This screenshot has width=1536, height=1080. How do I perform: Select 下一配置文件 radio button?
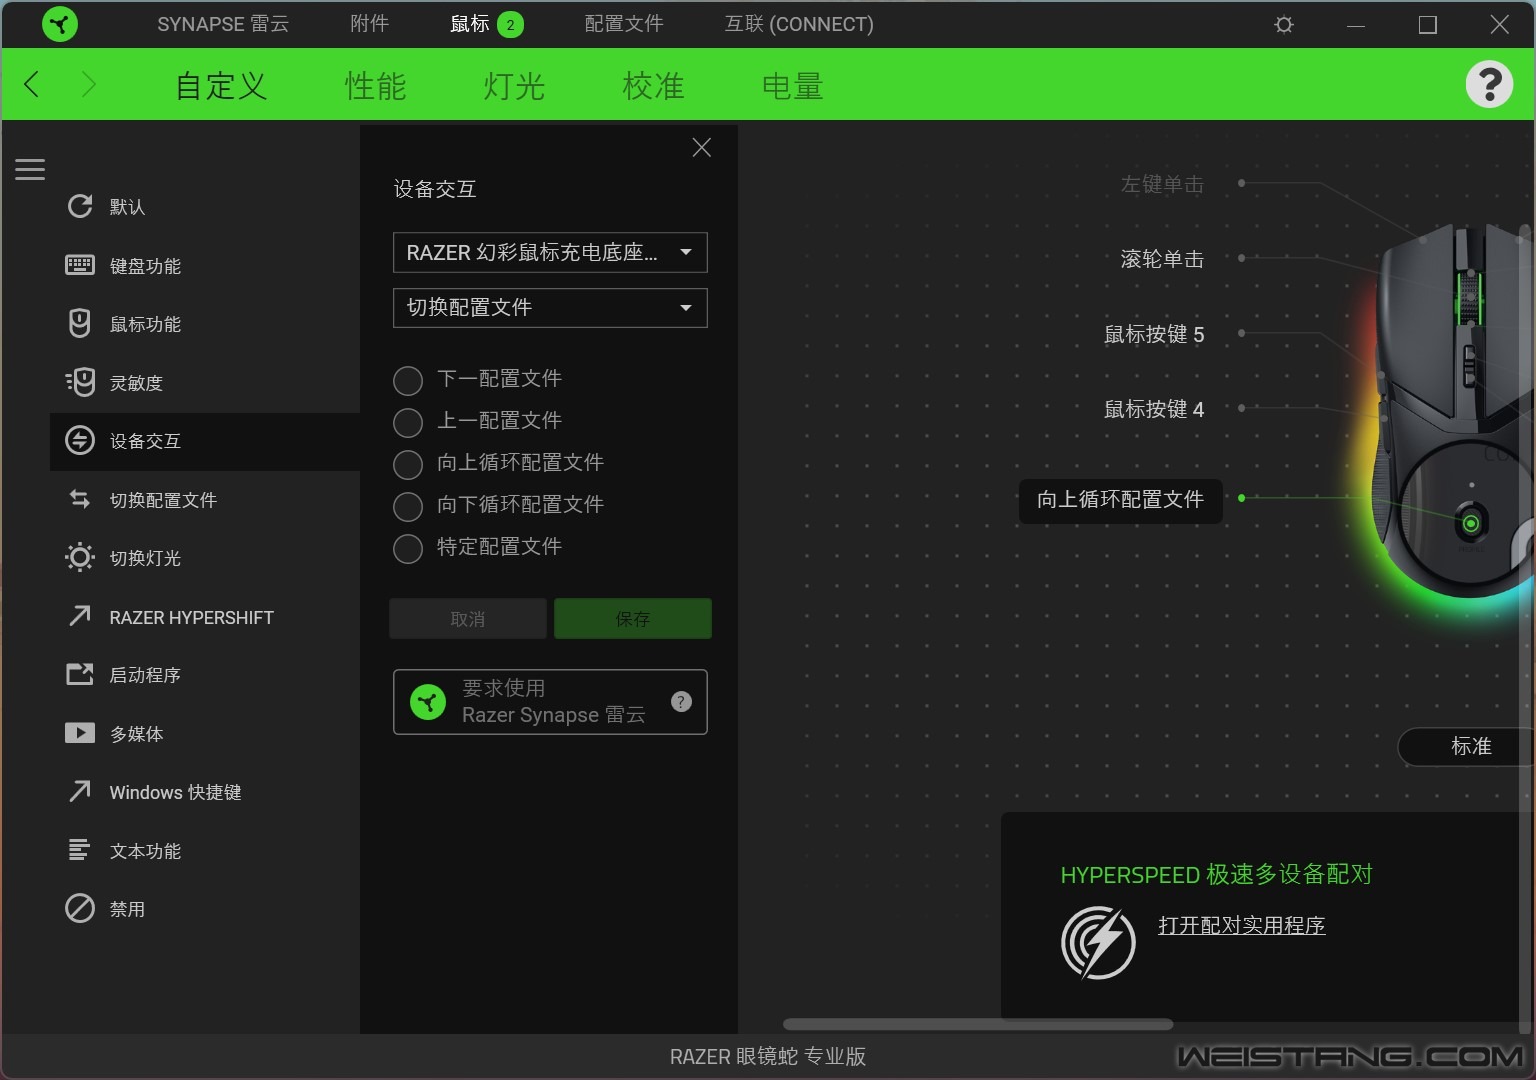click(x=408, y=381)
